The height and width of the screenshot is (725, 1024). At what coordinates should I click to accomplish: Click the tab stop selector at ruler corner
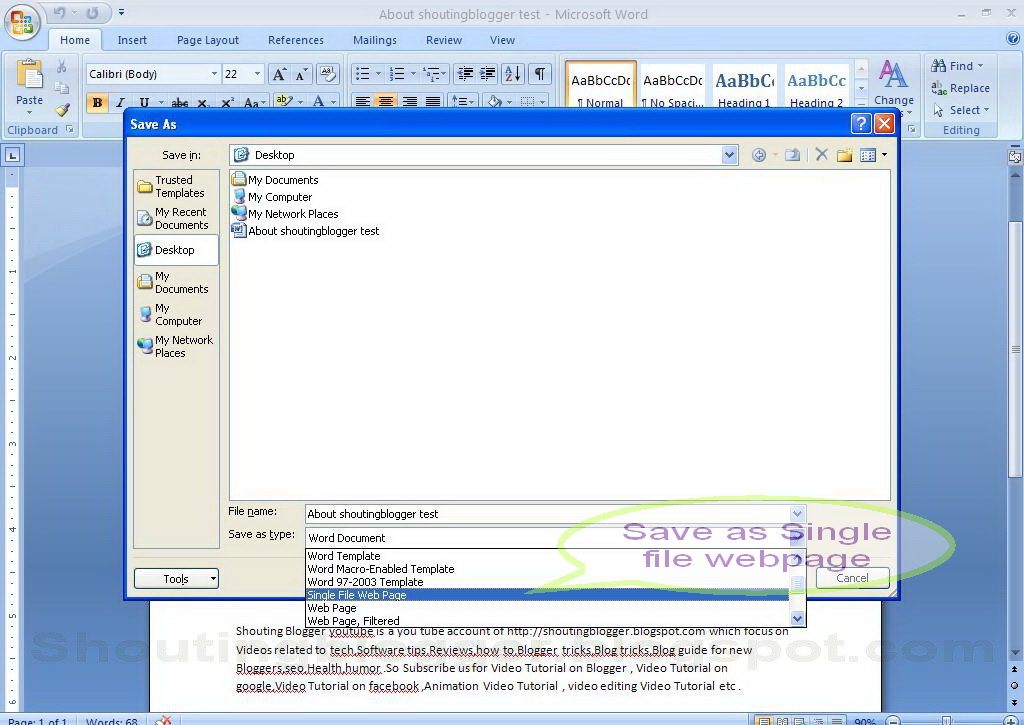pyautogui.click(x=12, y=155)
